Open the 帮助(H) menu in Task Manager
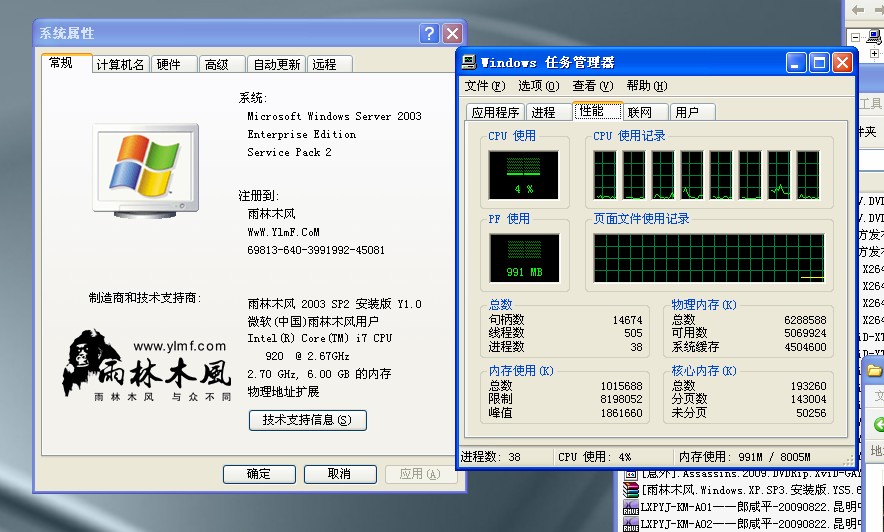 click(x=647, y=86)
